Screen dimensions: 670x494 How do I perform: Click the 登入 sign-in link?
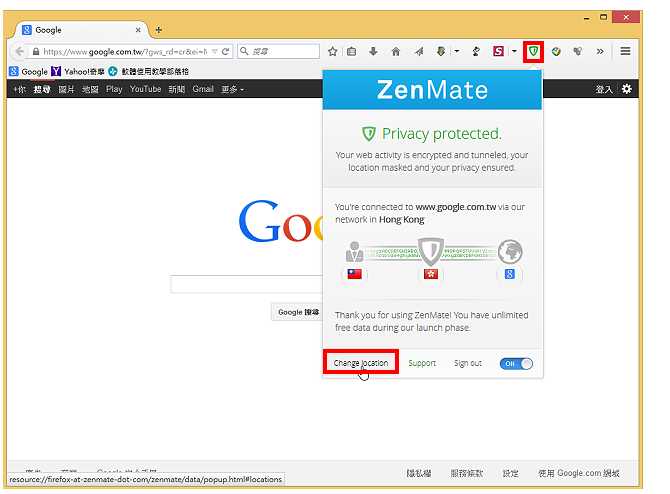coord(604,89)
